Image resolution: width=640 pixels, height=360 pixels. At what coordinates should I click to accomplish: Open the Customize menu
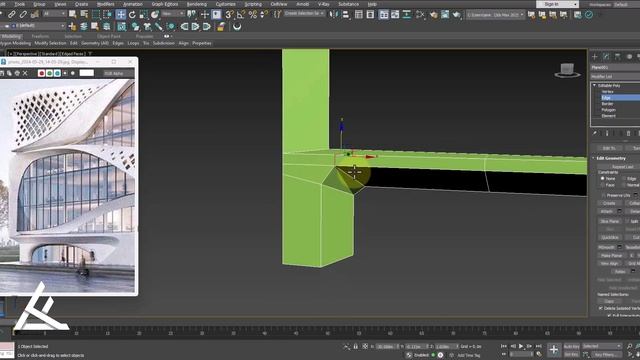click(x=225, y=4)
